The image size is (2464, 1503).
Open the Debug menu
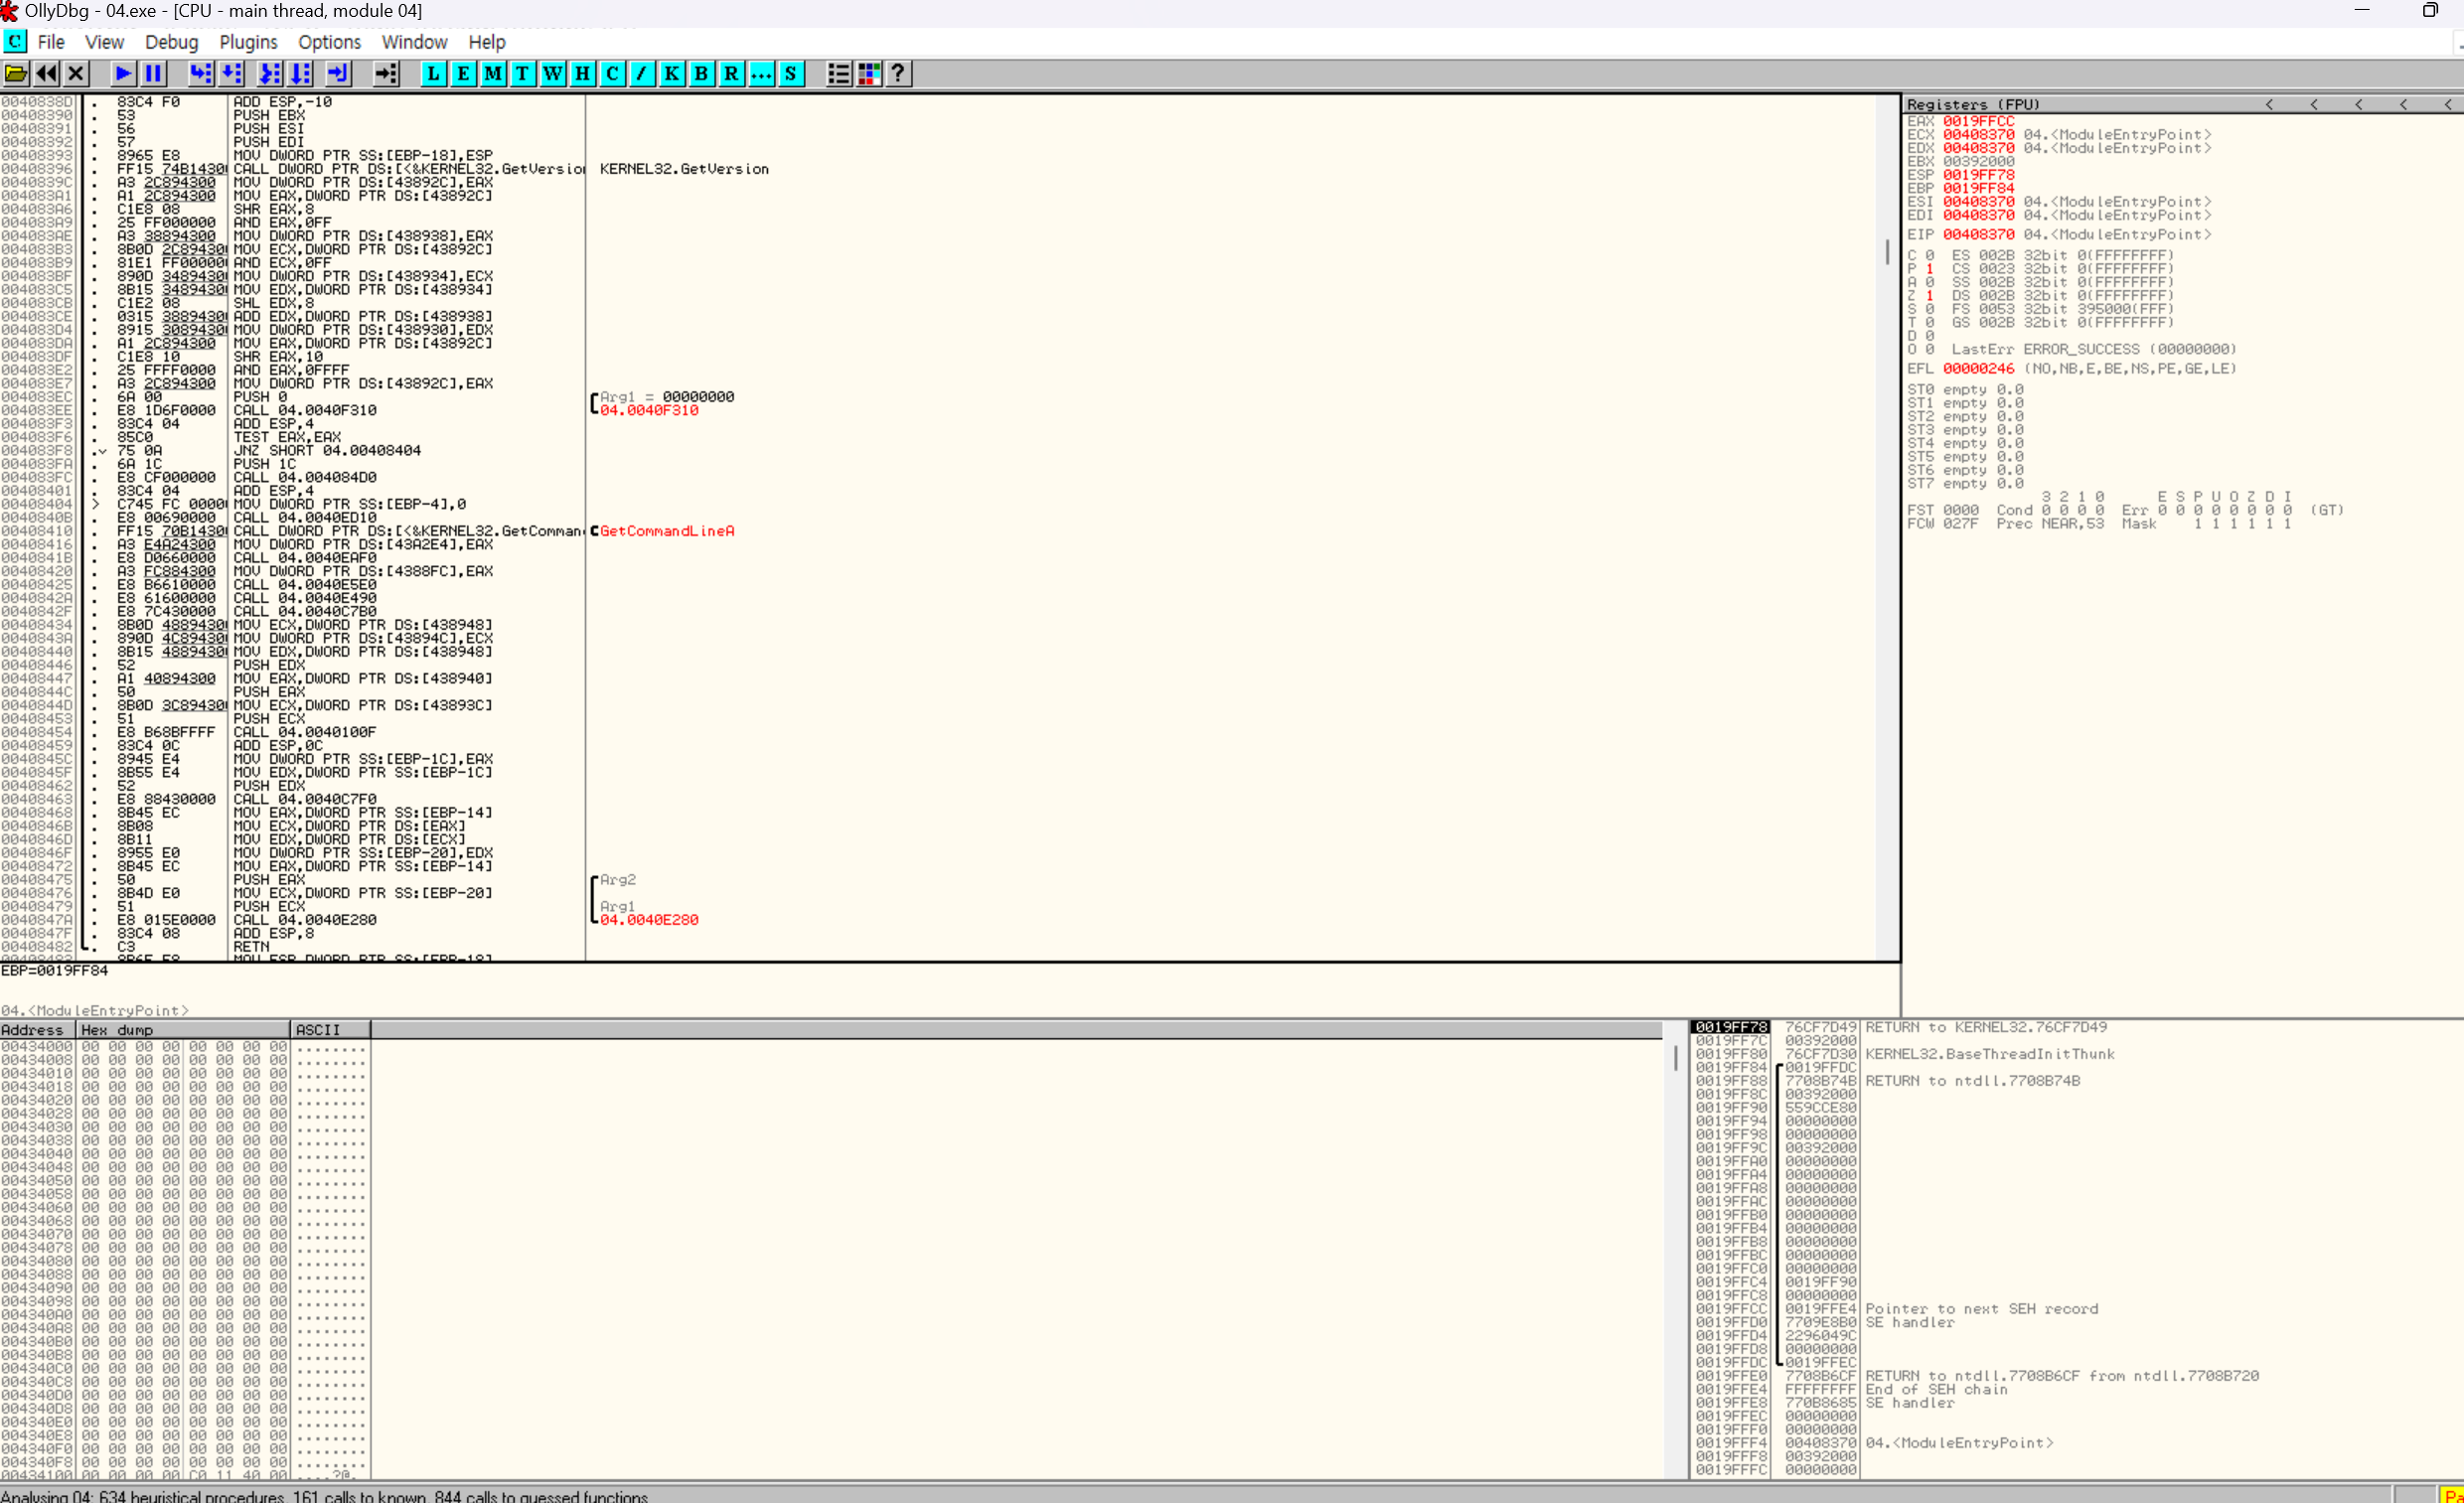click(x=171, y=42)
